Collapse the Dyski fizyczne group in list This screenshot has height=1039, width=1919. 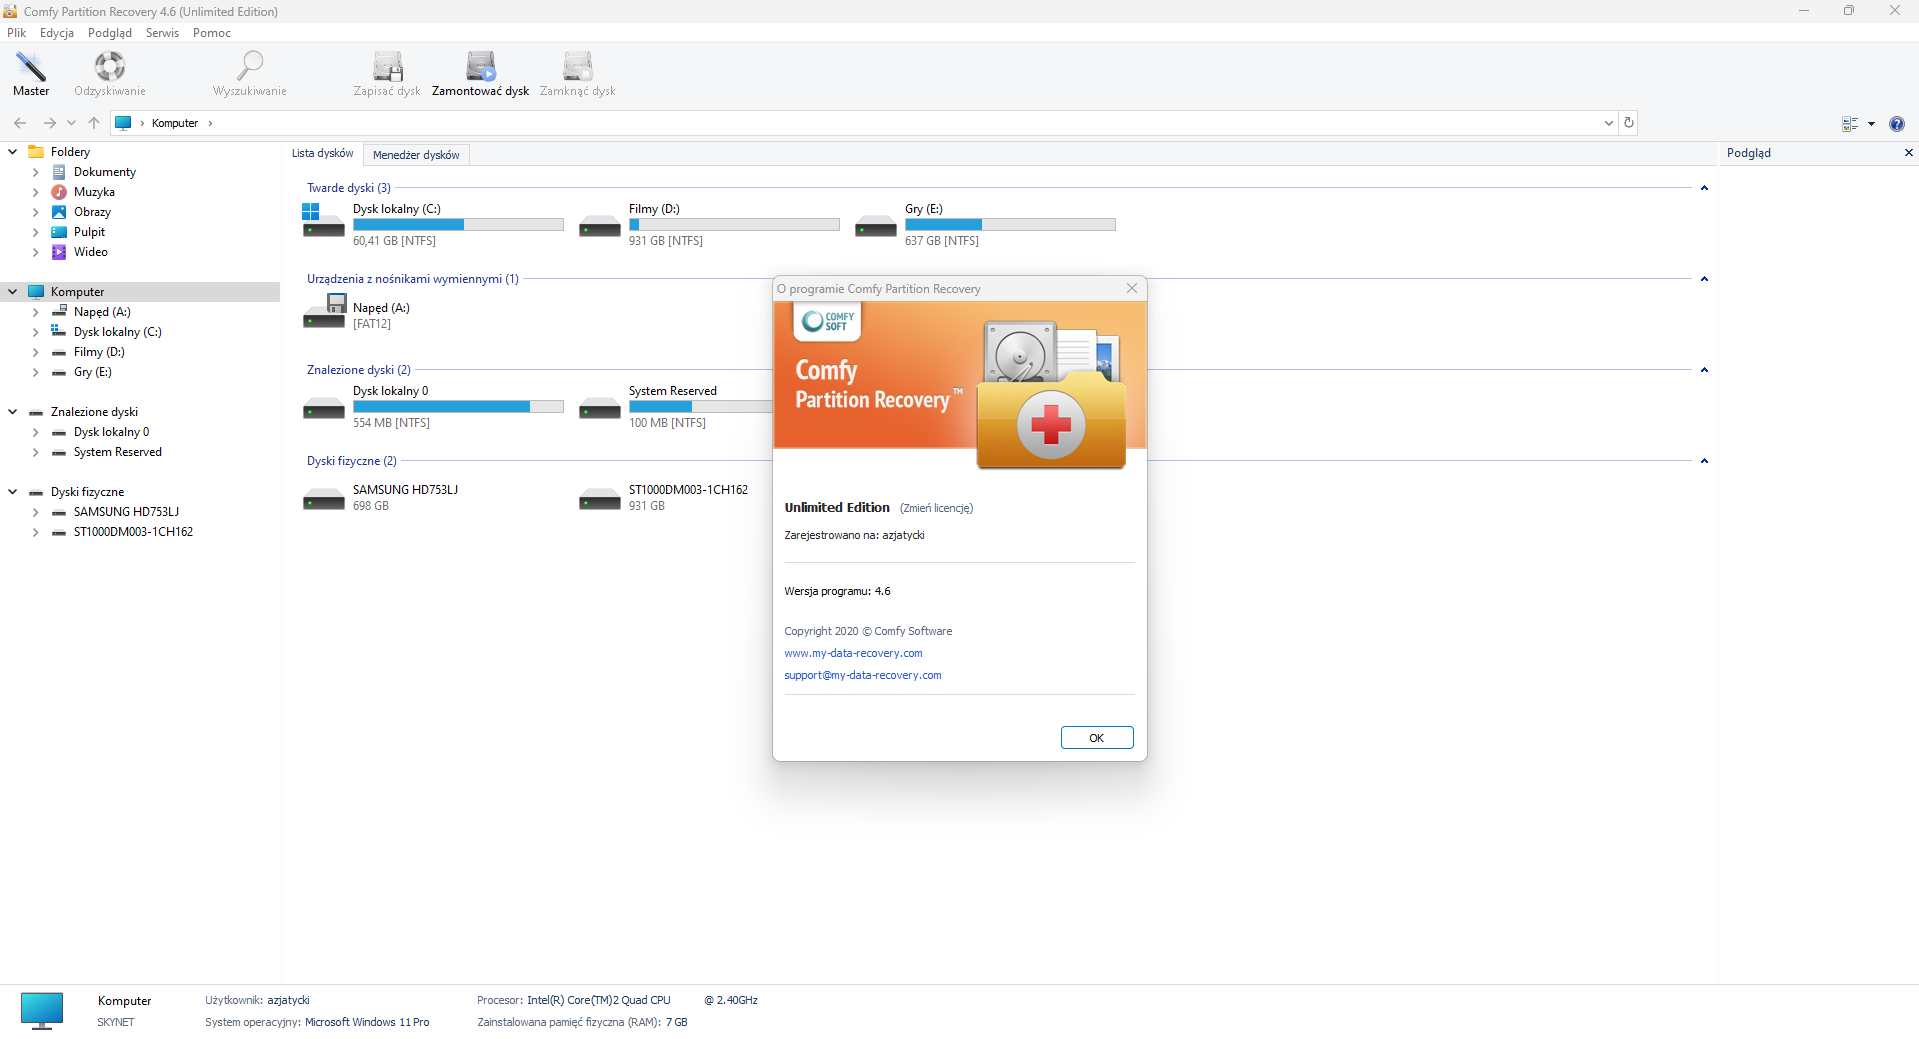tap(1704, 461)
